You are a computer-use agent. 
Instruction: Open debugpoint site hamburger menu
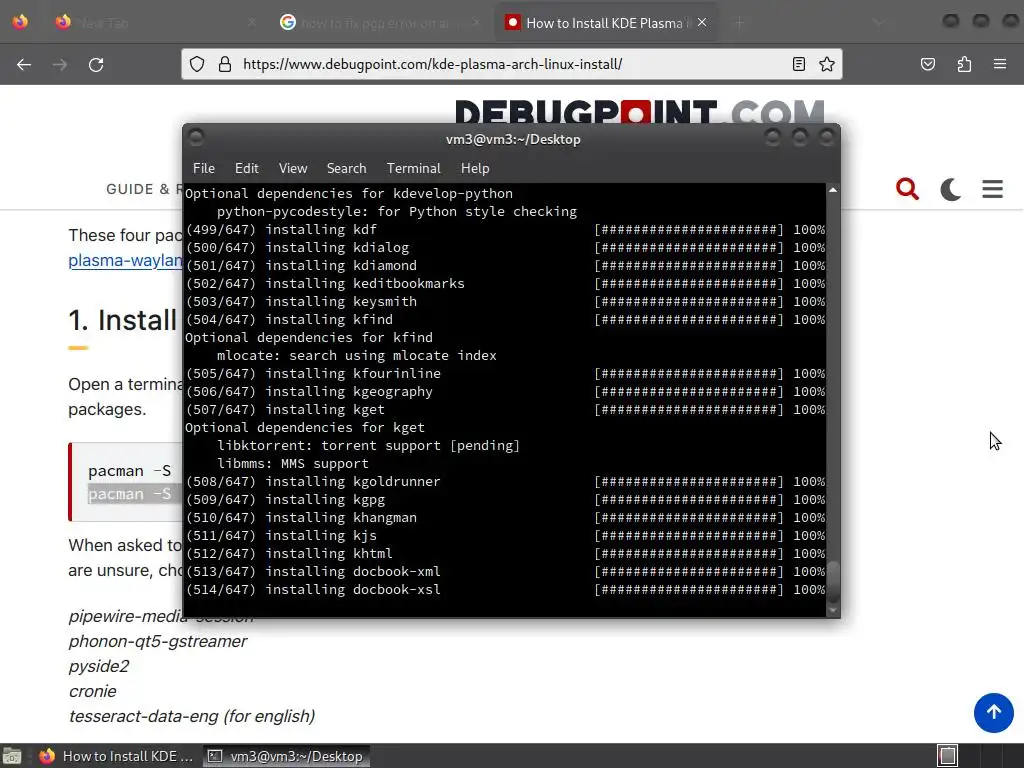click(x=993, y=189)
